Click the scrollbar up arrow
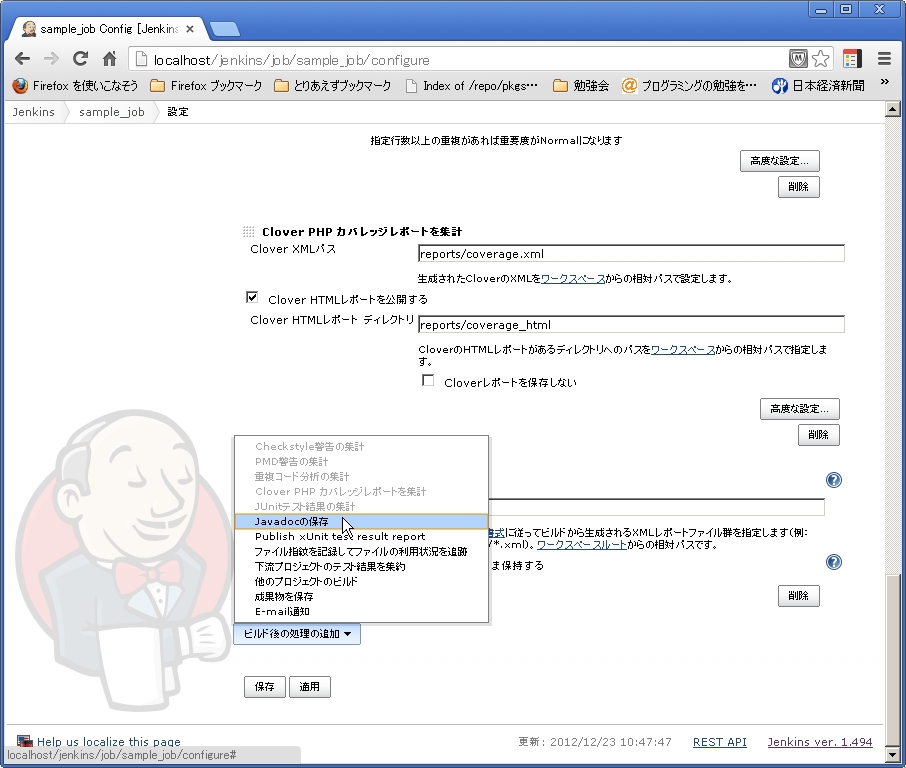Image resolution: width=906 pixels, height=768 pixels. (892, 109)
